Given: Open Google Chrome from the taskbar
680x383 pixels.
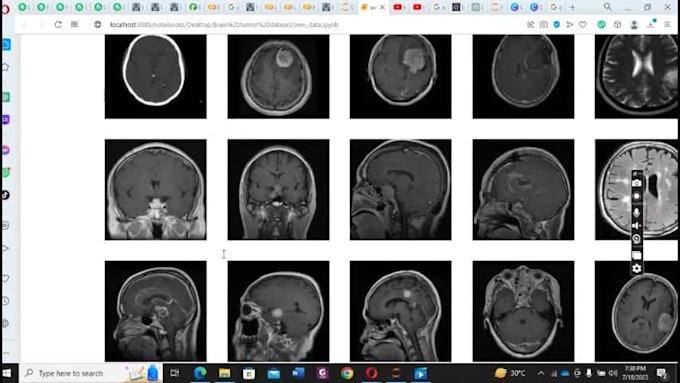Looking at the screenshot, I should pos(347,373).
